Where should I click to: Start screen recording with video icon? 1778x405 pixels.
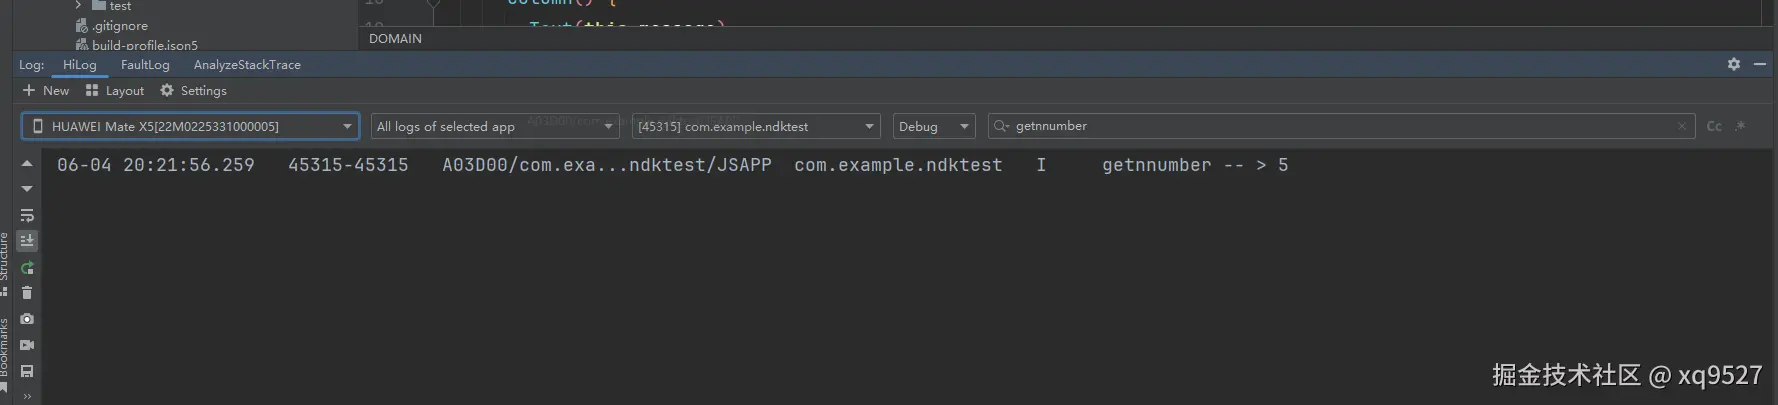coord(27,345)
